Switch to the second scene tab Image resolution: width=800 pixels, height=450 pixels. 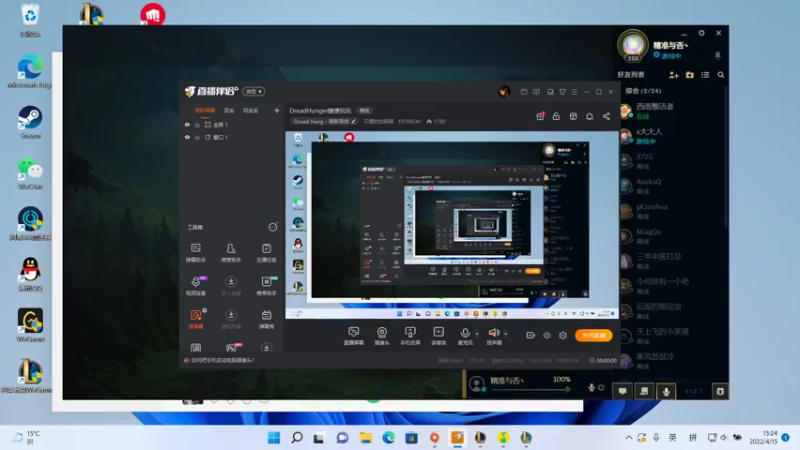[229, 111]
